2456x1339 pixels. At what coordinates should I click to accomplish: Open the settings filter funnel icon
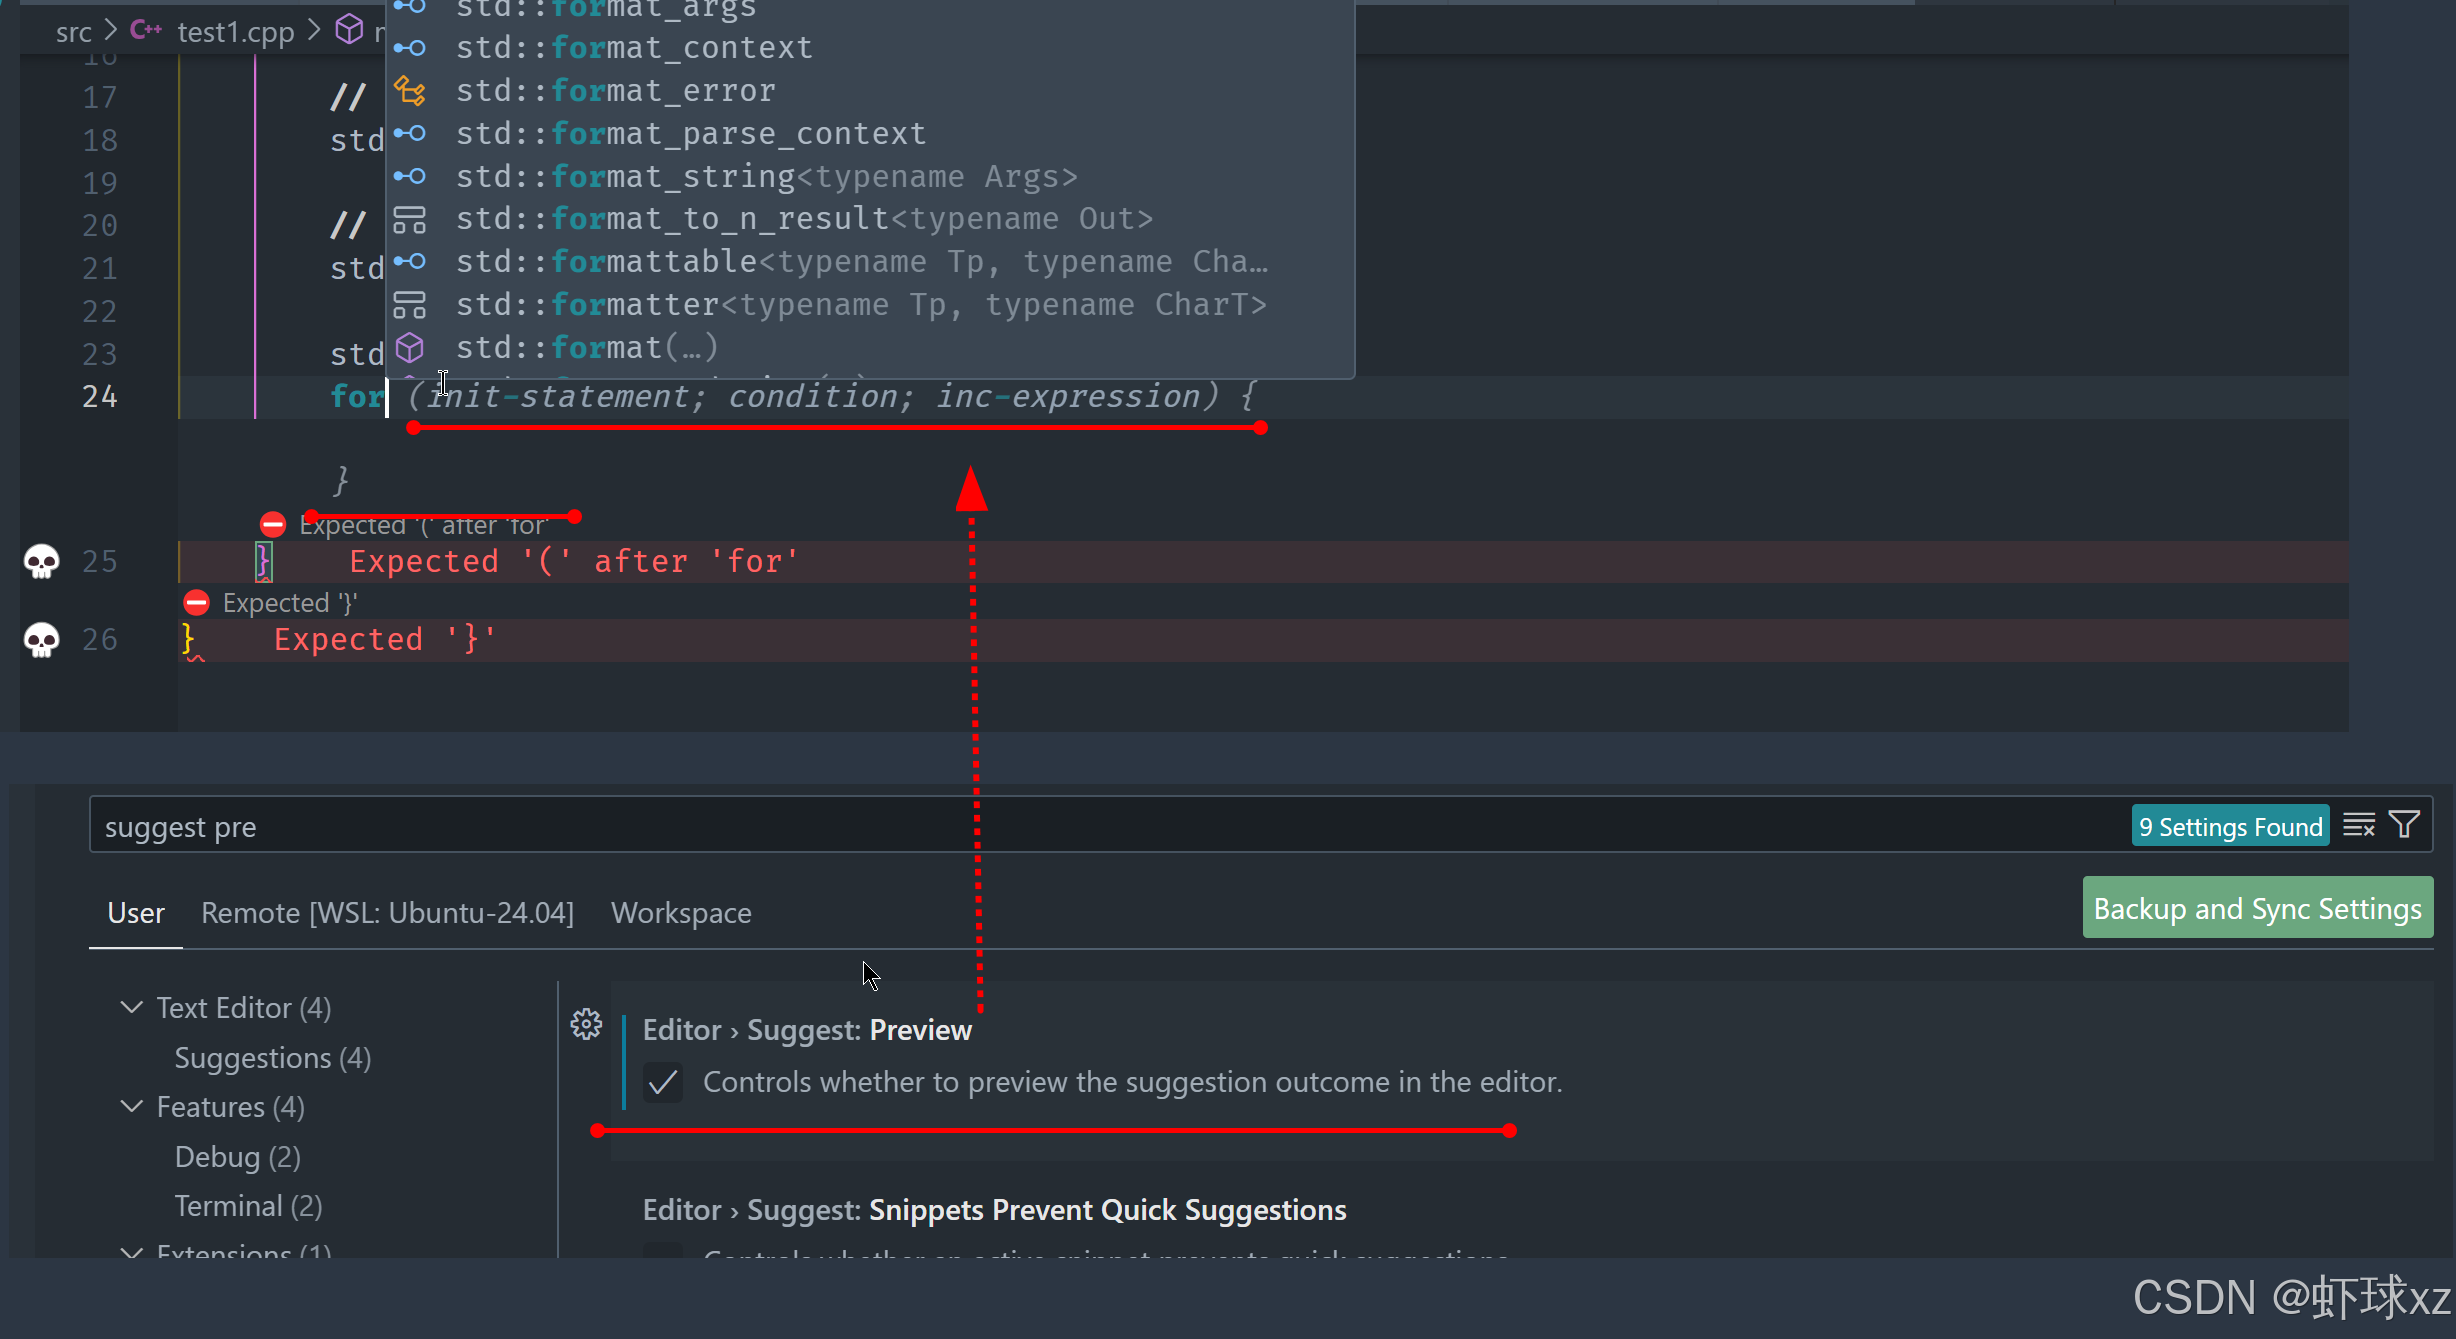(2404, 825)
